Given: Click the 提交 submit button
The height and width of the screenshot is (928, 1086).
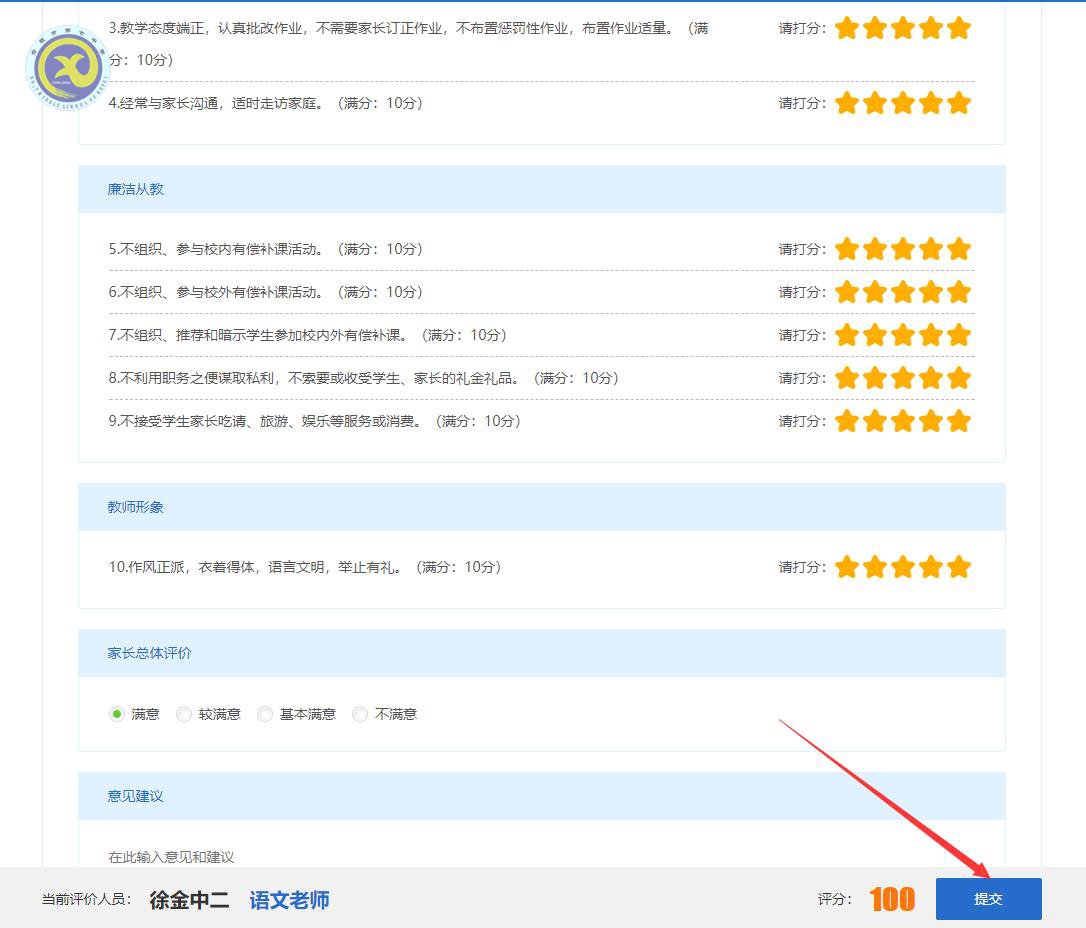Looking at the screenshot, I should 988,898.
